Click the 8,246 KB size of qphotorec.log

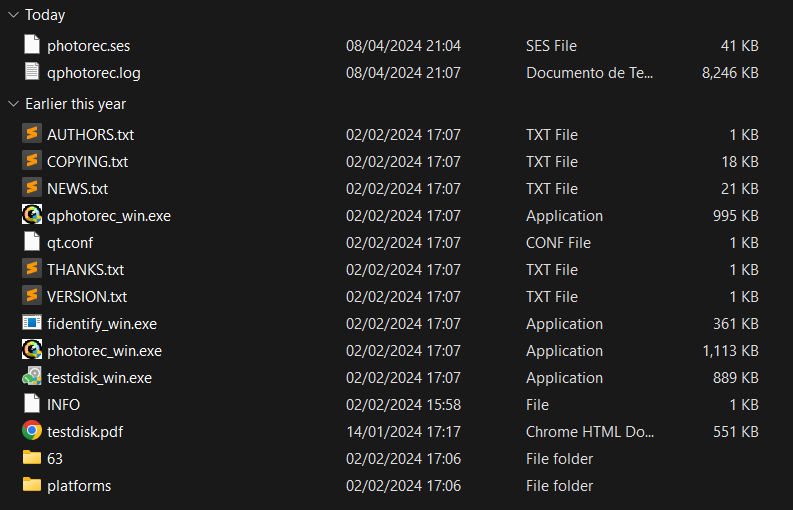tap(730, 73)
